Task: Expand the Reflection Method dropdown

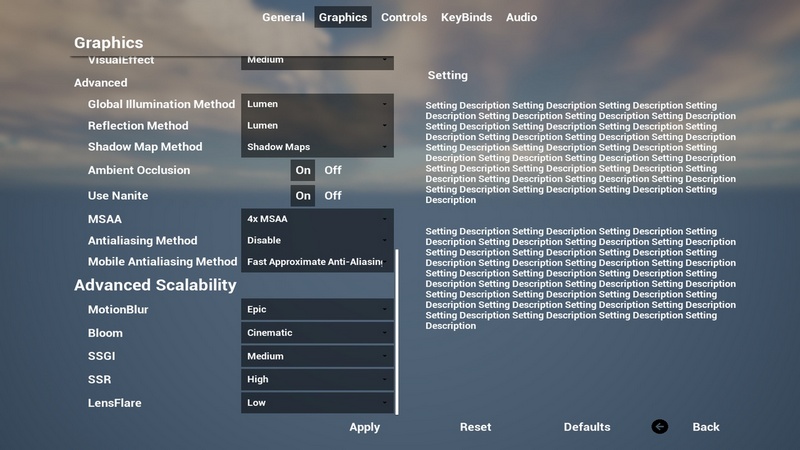Action: (x=318, y=126)
